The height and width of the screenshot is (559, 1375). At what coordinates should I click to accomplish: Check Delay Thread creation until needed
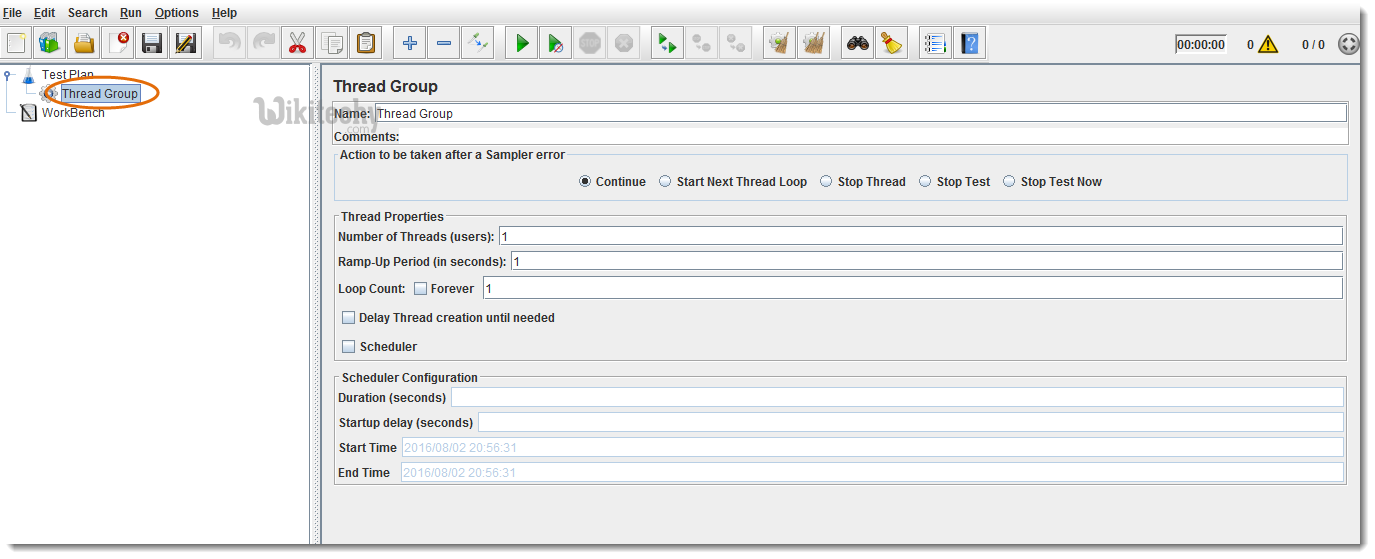point(349,318)
